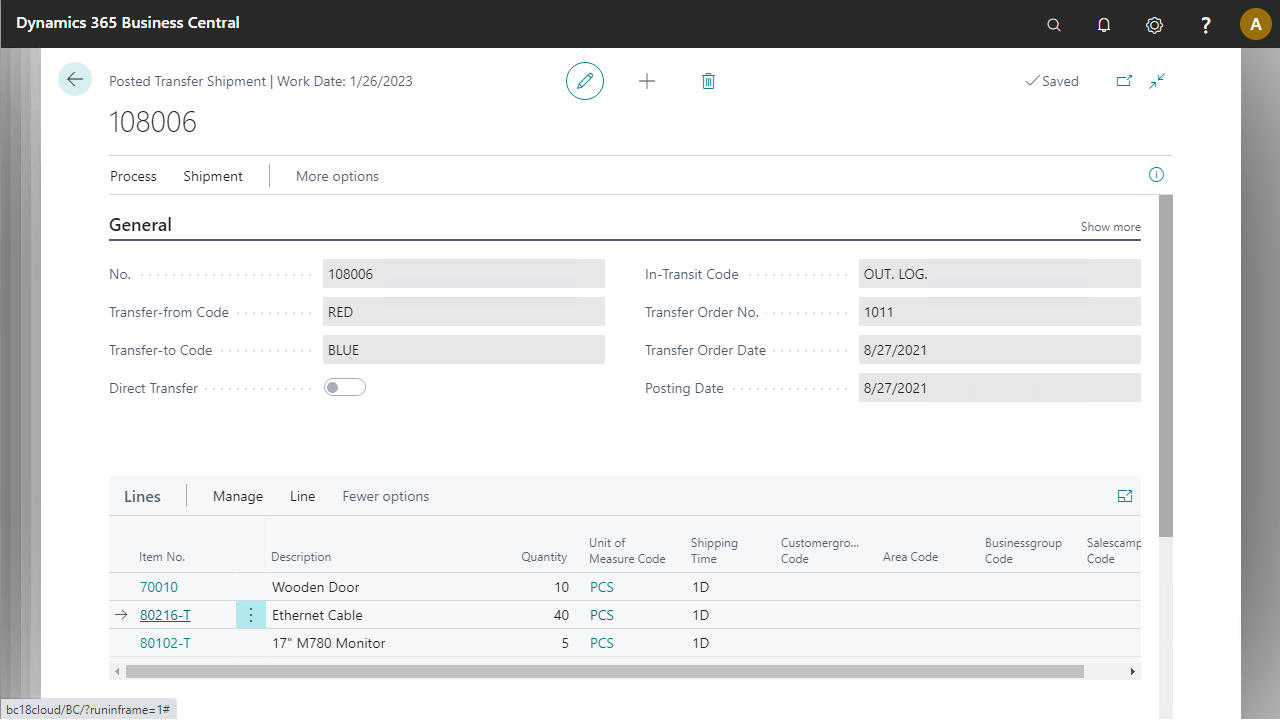Click the Quantity column header
This screenshot has width=1280, height=720.
click(544, 557)
